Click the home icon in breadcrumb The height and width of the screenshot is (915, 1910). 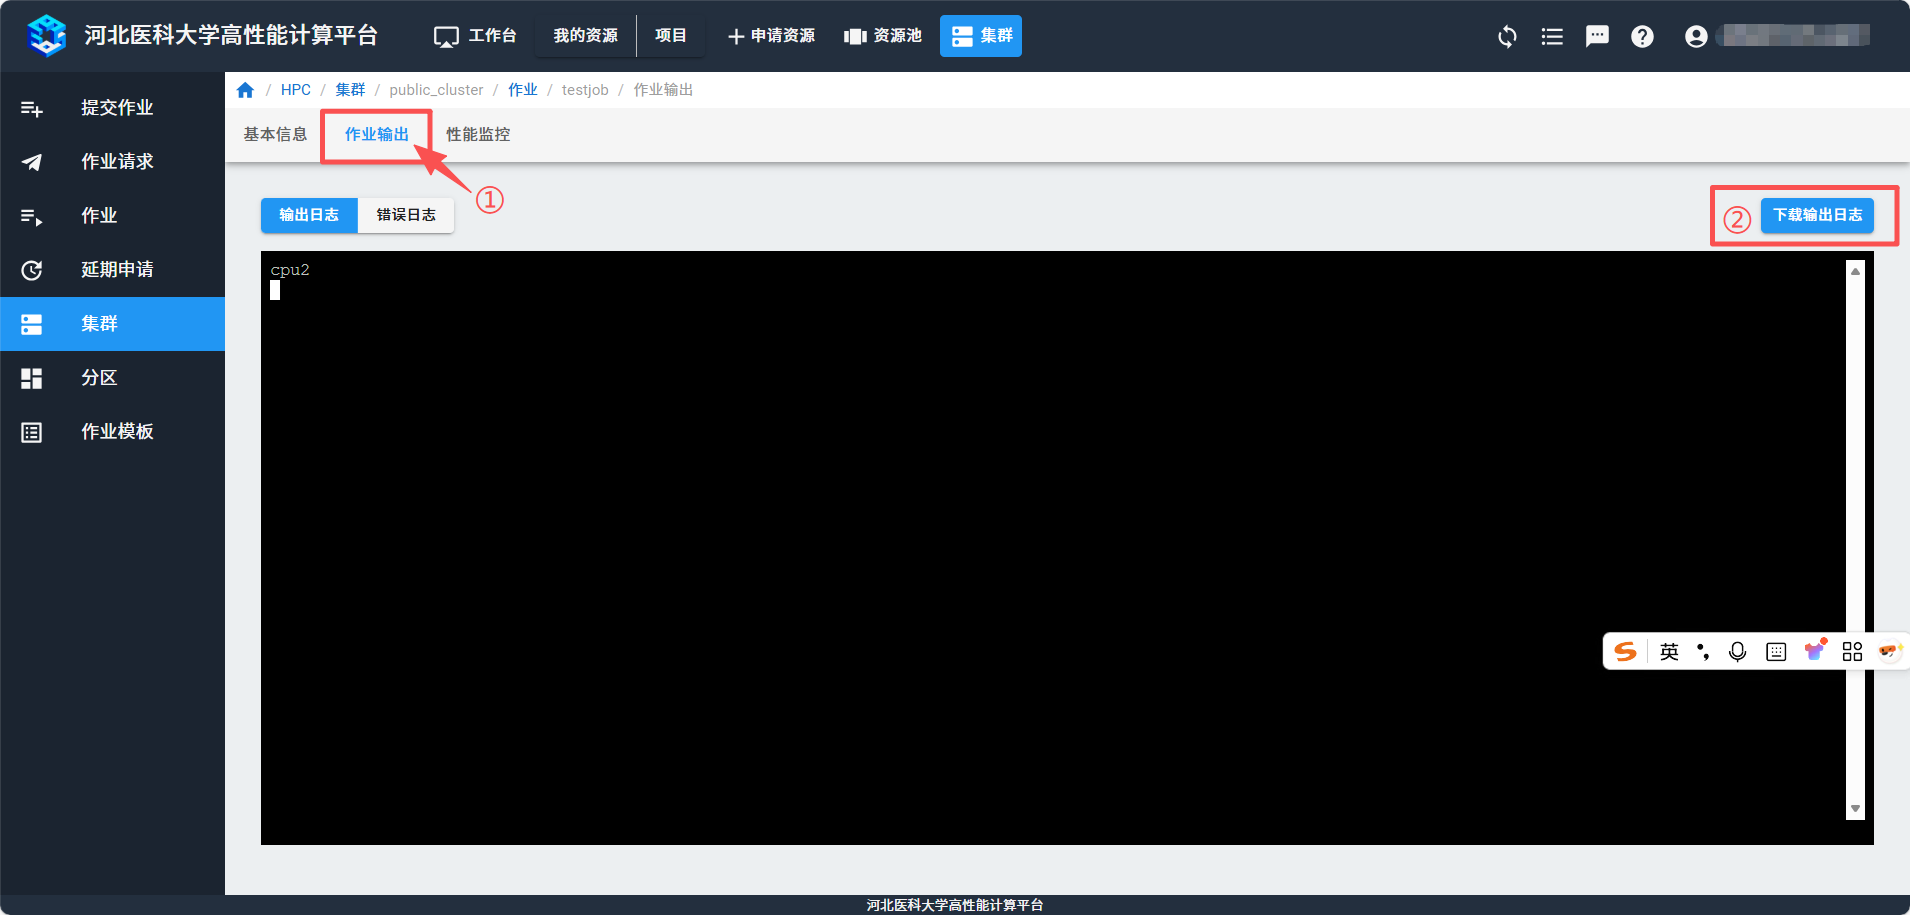tap(245, 90)
